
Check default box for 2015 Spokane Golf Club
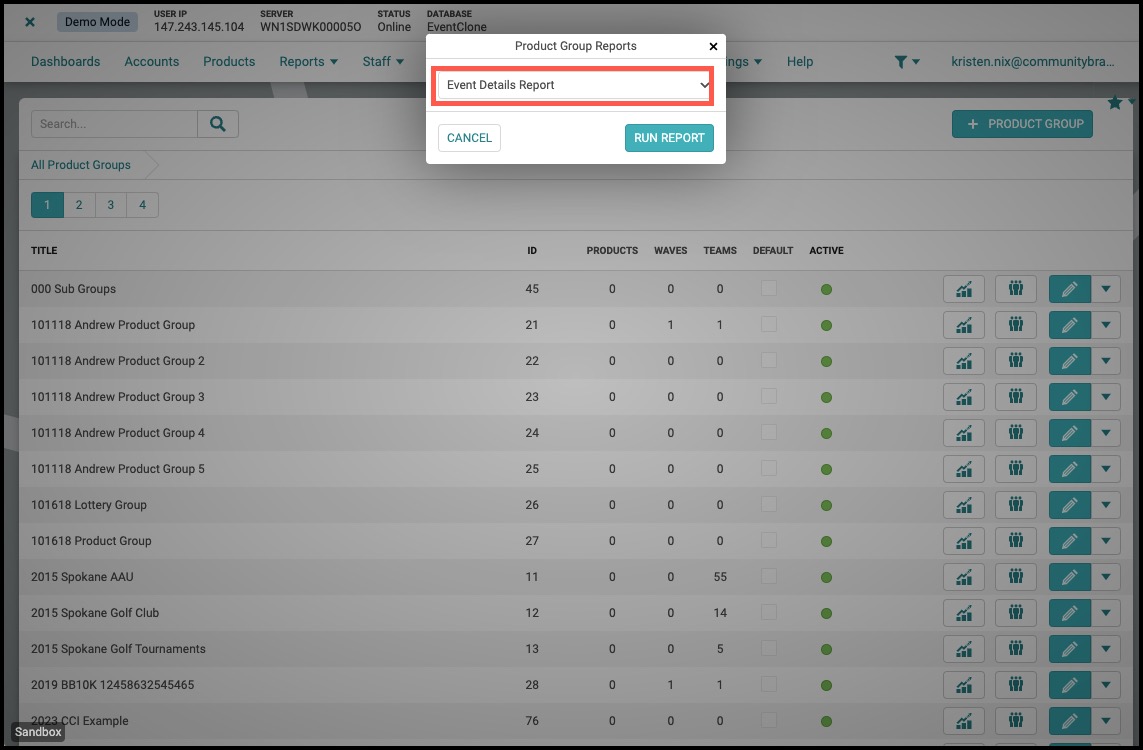(768, 612)
